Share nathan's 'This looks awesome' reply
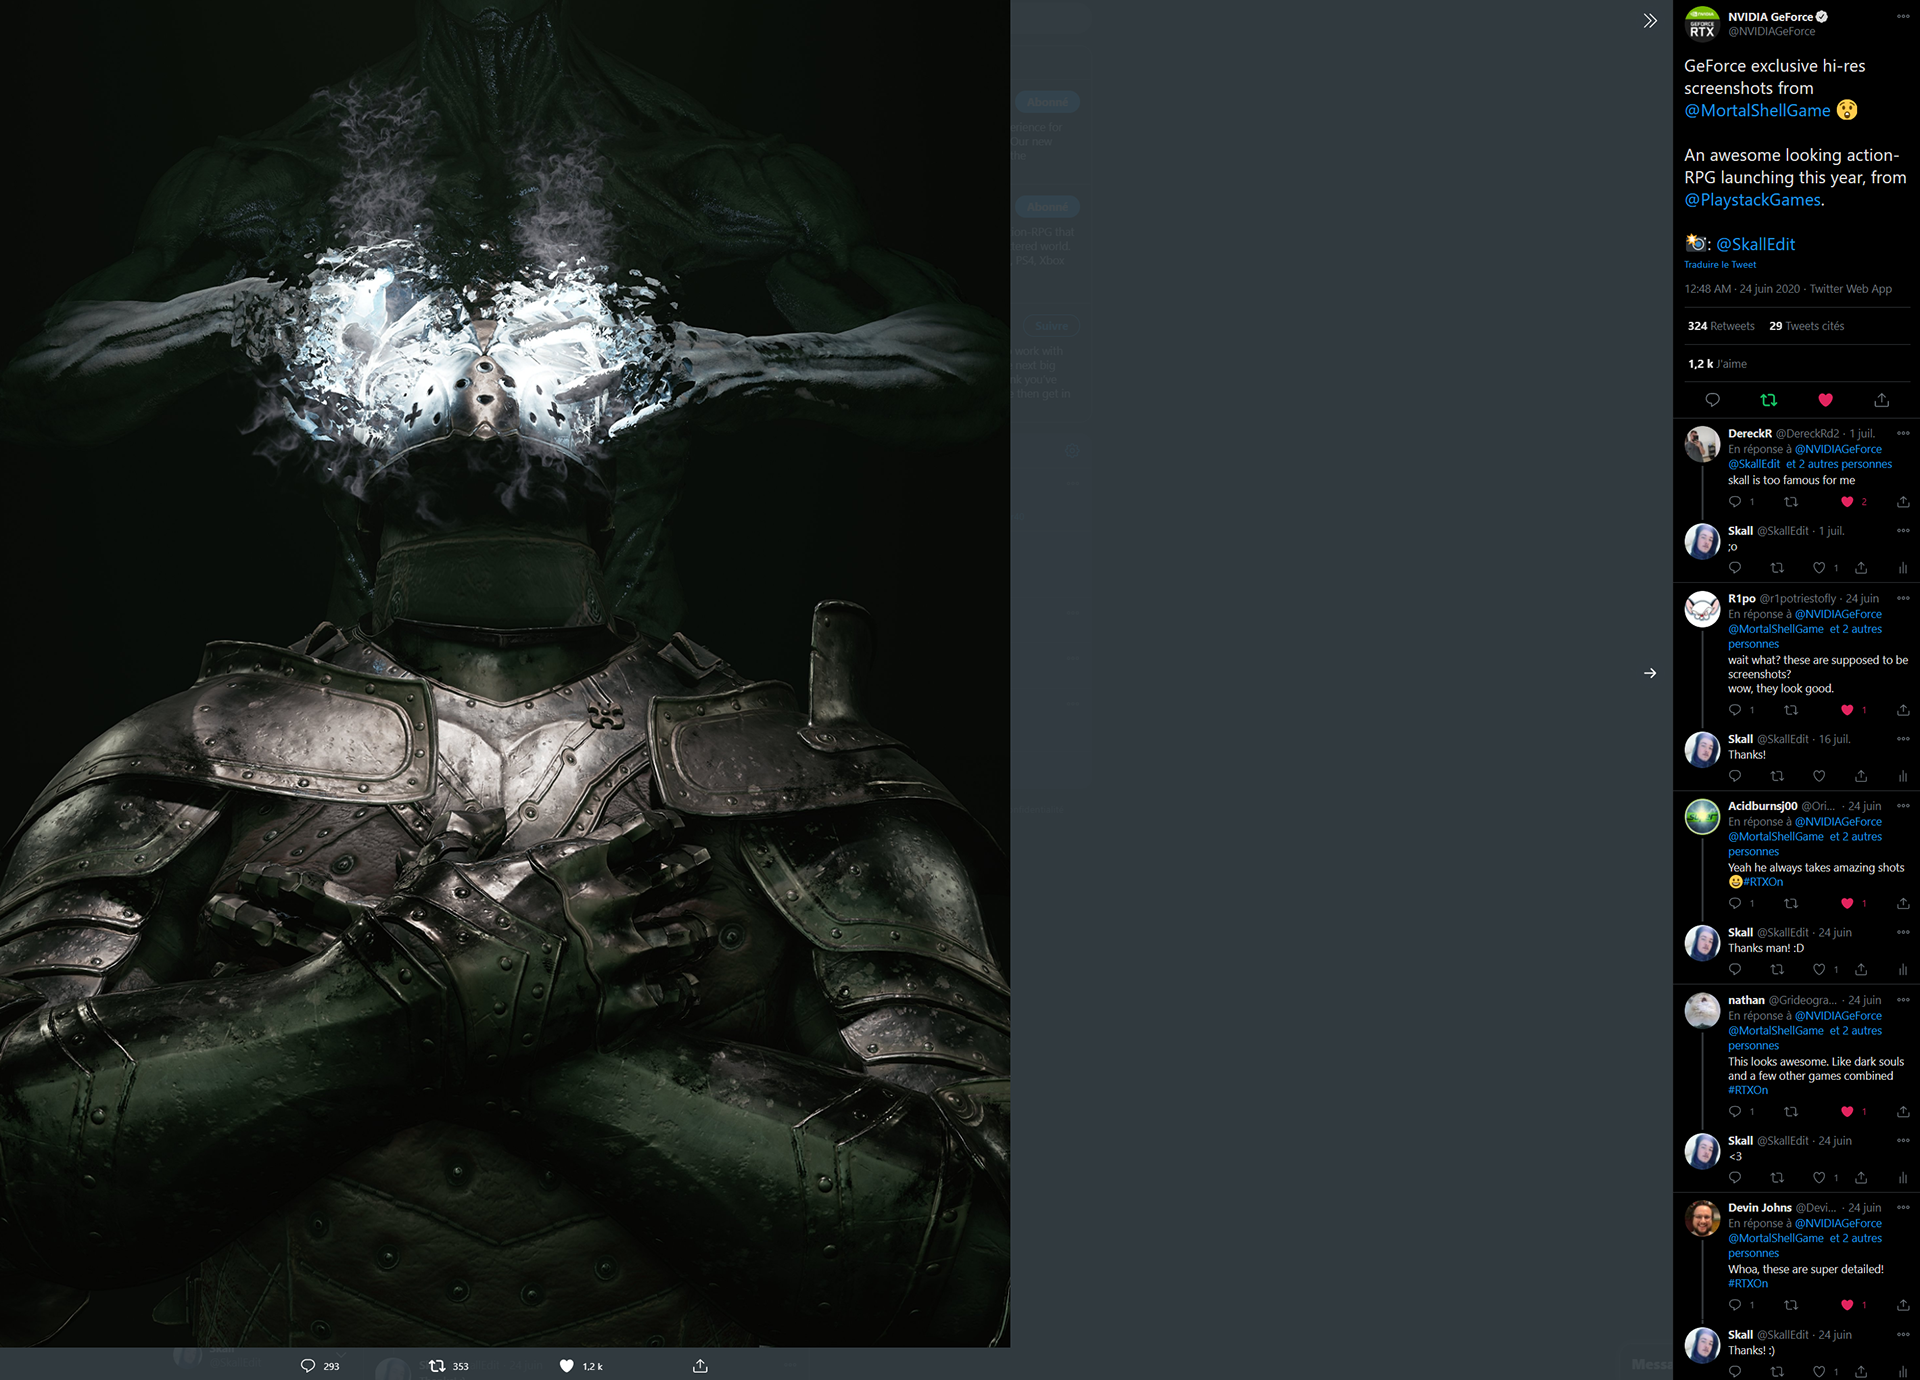The width and height of the screenshot is (1920, 1380). (x=1903, y=1112)
